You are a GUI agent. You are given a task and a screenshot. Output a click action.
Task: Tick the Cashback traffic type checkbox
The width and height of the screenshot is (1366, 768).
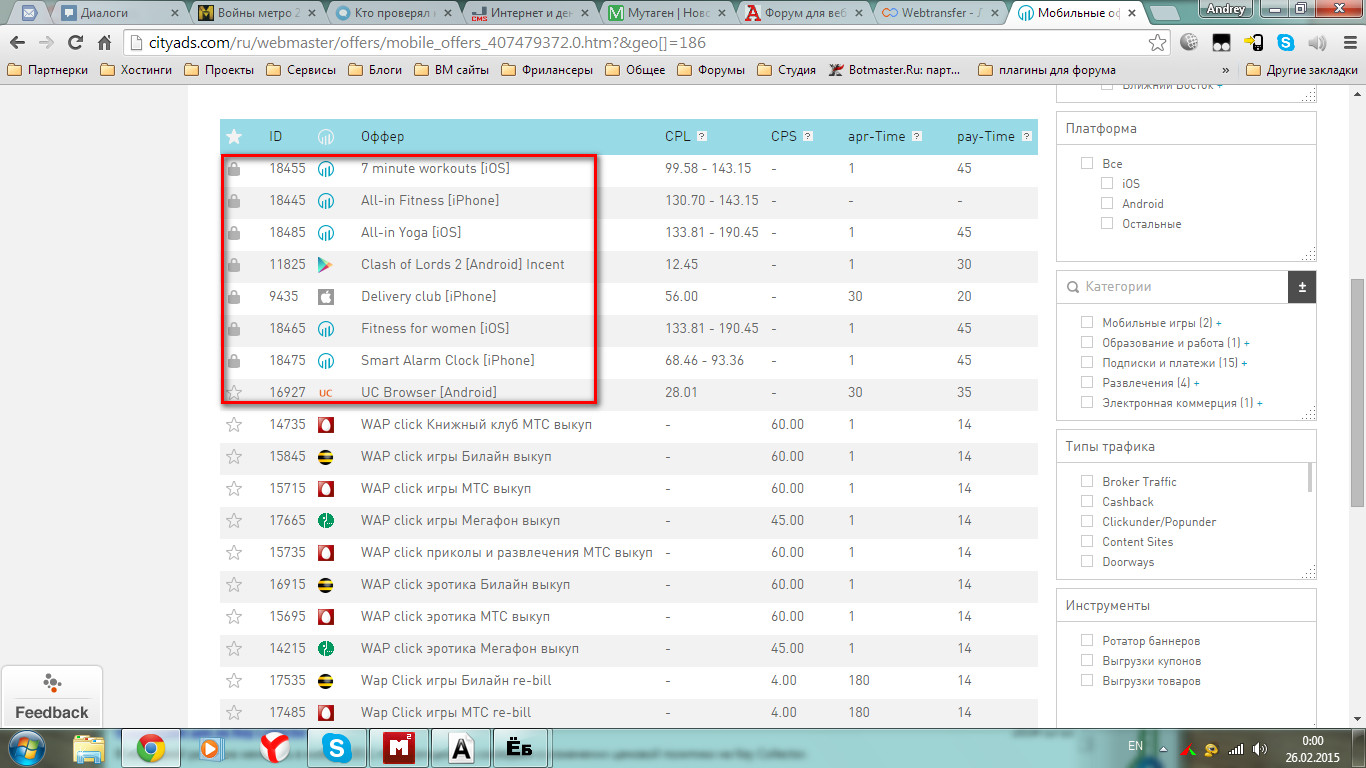(x=1087, y=502)
